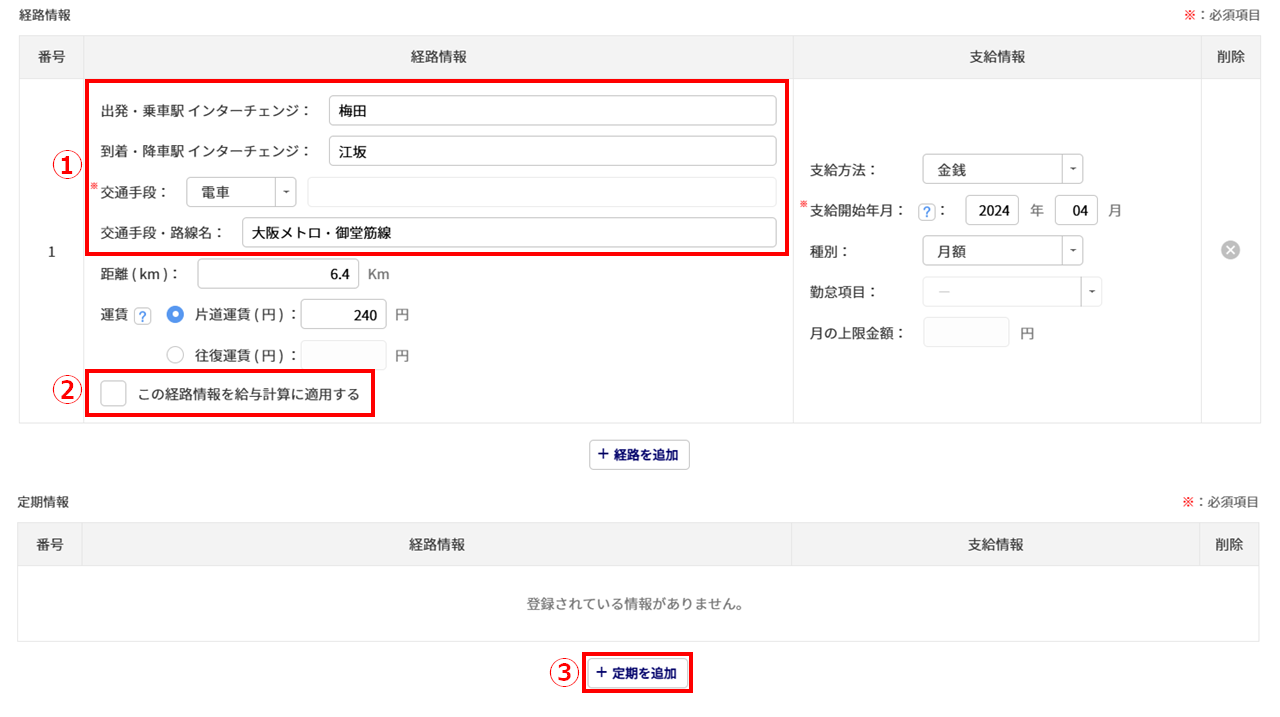
Task: Open the 交通手段 dropdown showing 電車
Action: click(241, 192)
